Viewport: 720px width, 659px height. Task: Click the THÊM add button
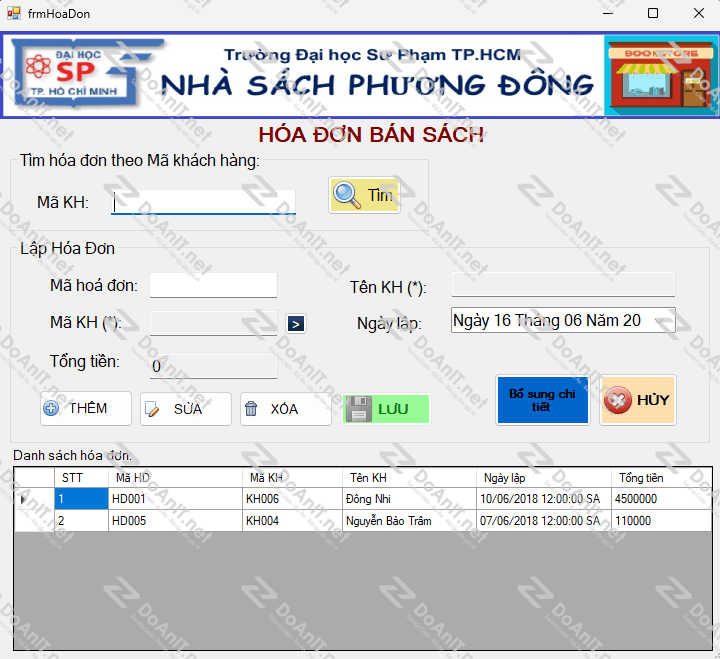tap(86, 408)
